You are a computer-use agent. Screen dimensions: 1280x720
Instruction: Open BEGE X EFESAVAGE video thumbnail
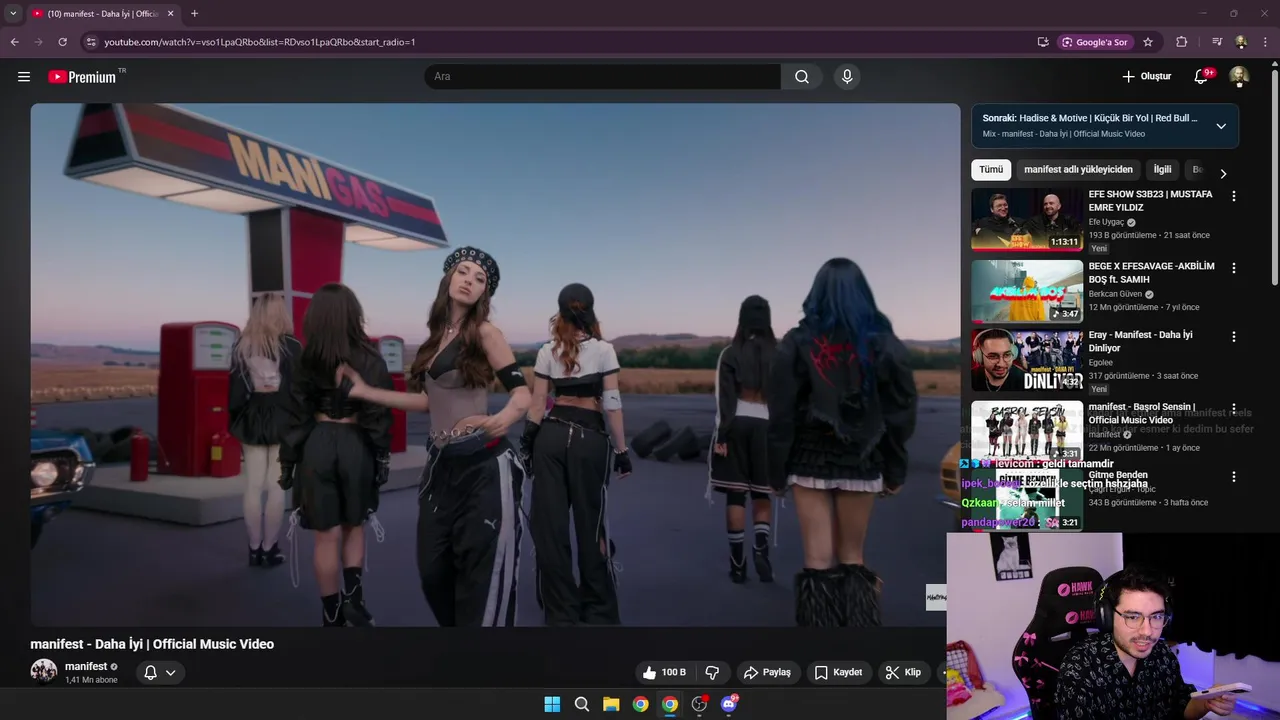(1027, 291)
